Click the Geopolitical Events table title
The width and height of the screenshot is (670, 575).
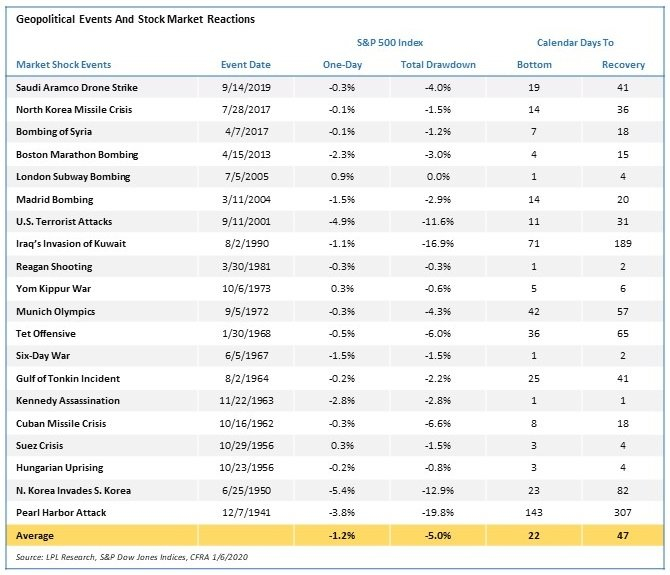click(135, 19)
